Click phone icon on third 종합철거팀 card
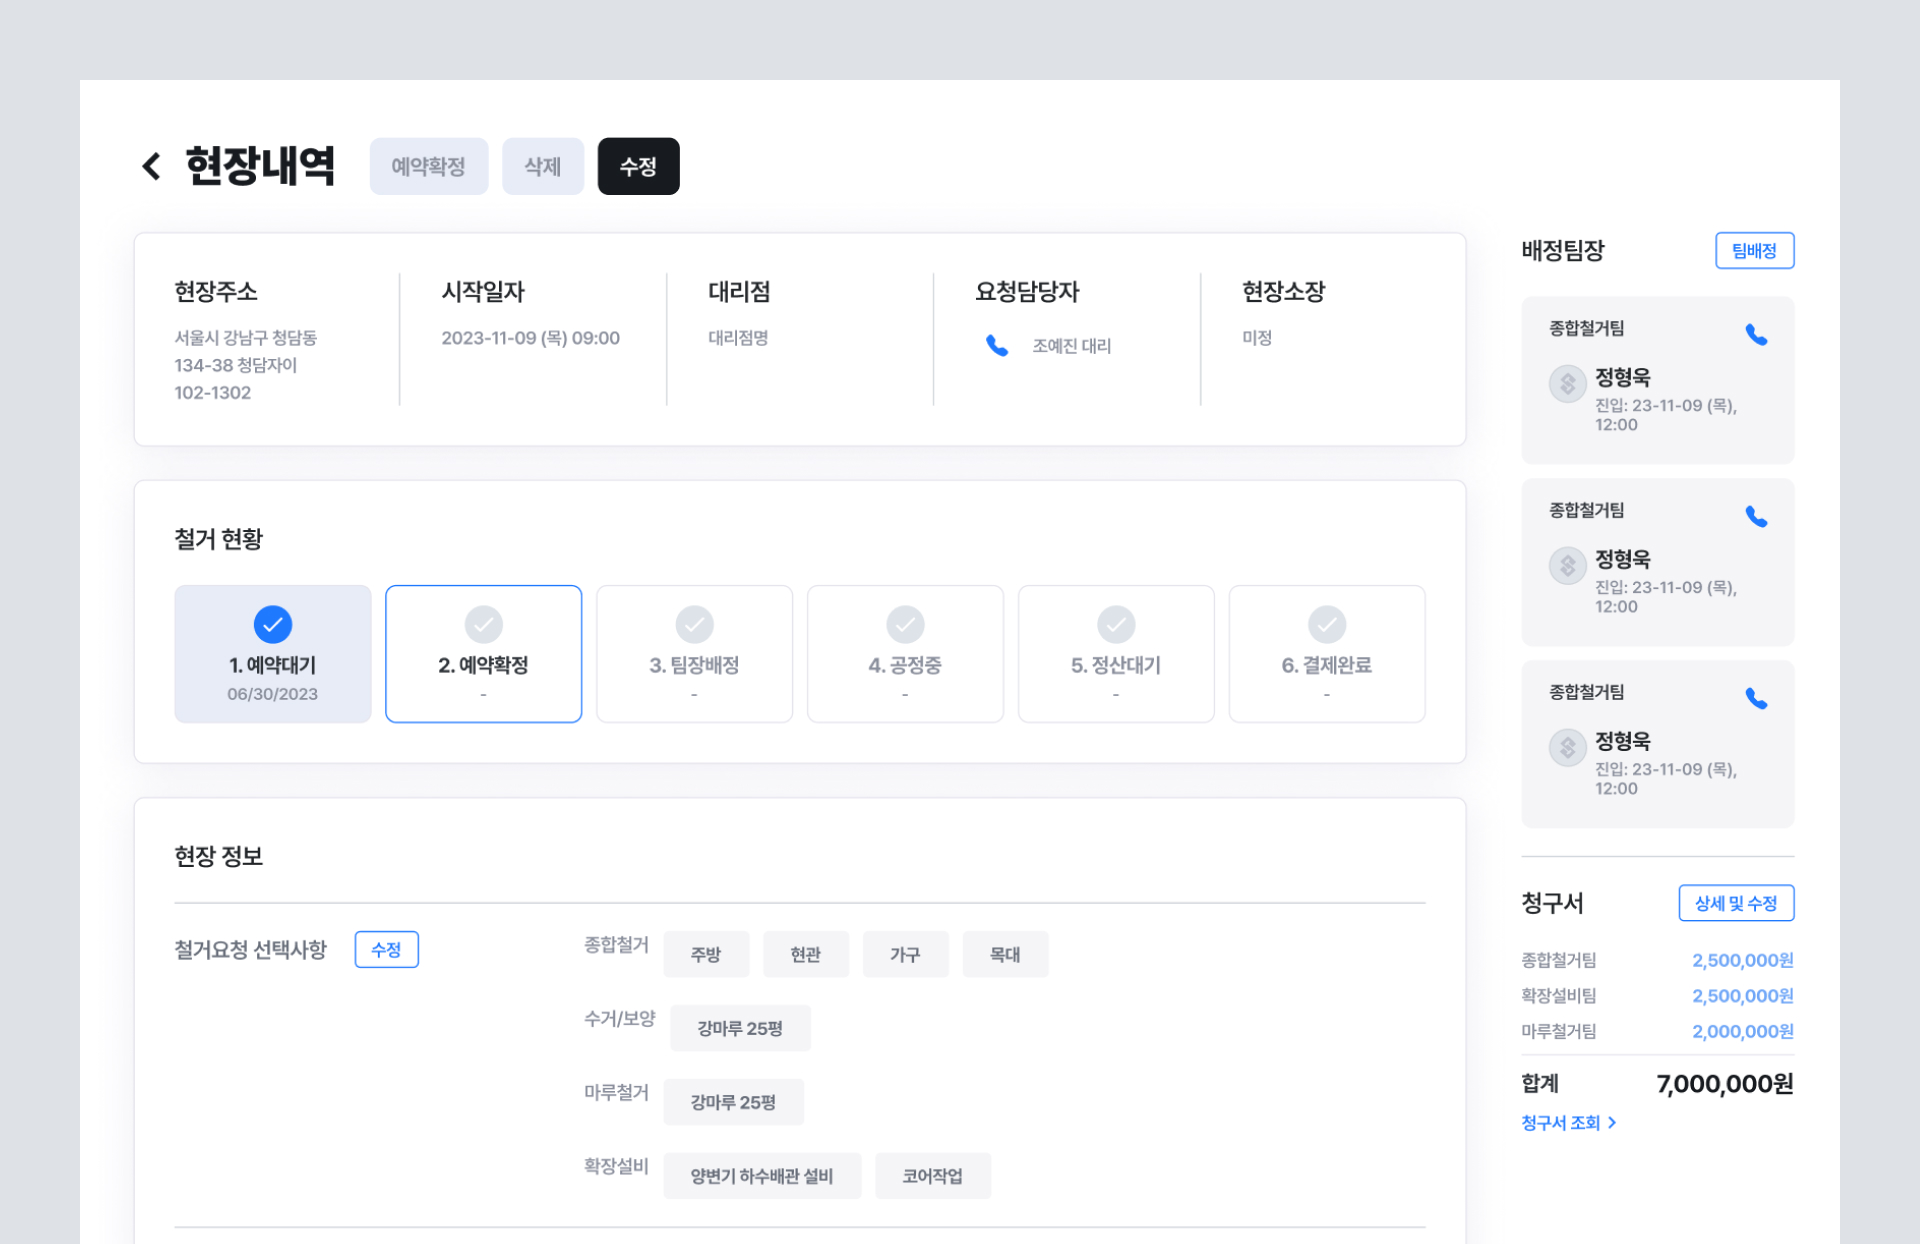Viewport: 1920px width, 1244px height. (1756, 699)
